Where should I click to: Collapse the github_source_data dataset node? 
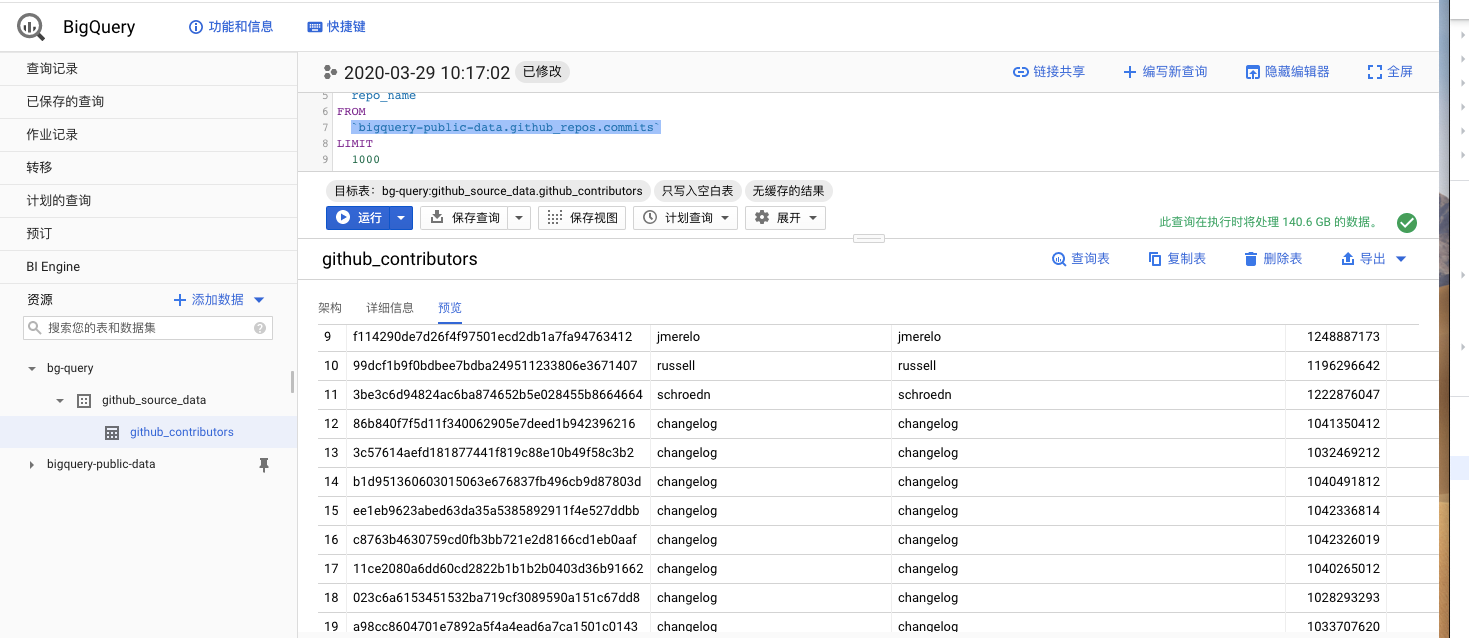60,401
